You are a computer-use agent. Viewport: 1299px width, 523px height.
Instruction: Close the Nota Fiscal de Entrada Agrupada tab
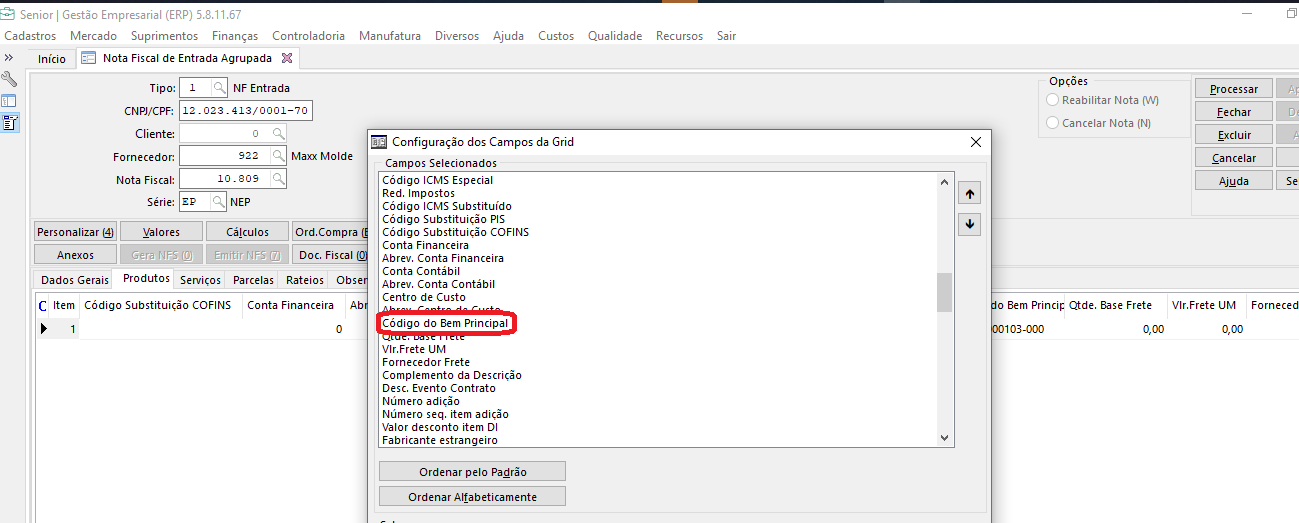287,58
